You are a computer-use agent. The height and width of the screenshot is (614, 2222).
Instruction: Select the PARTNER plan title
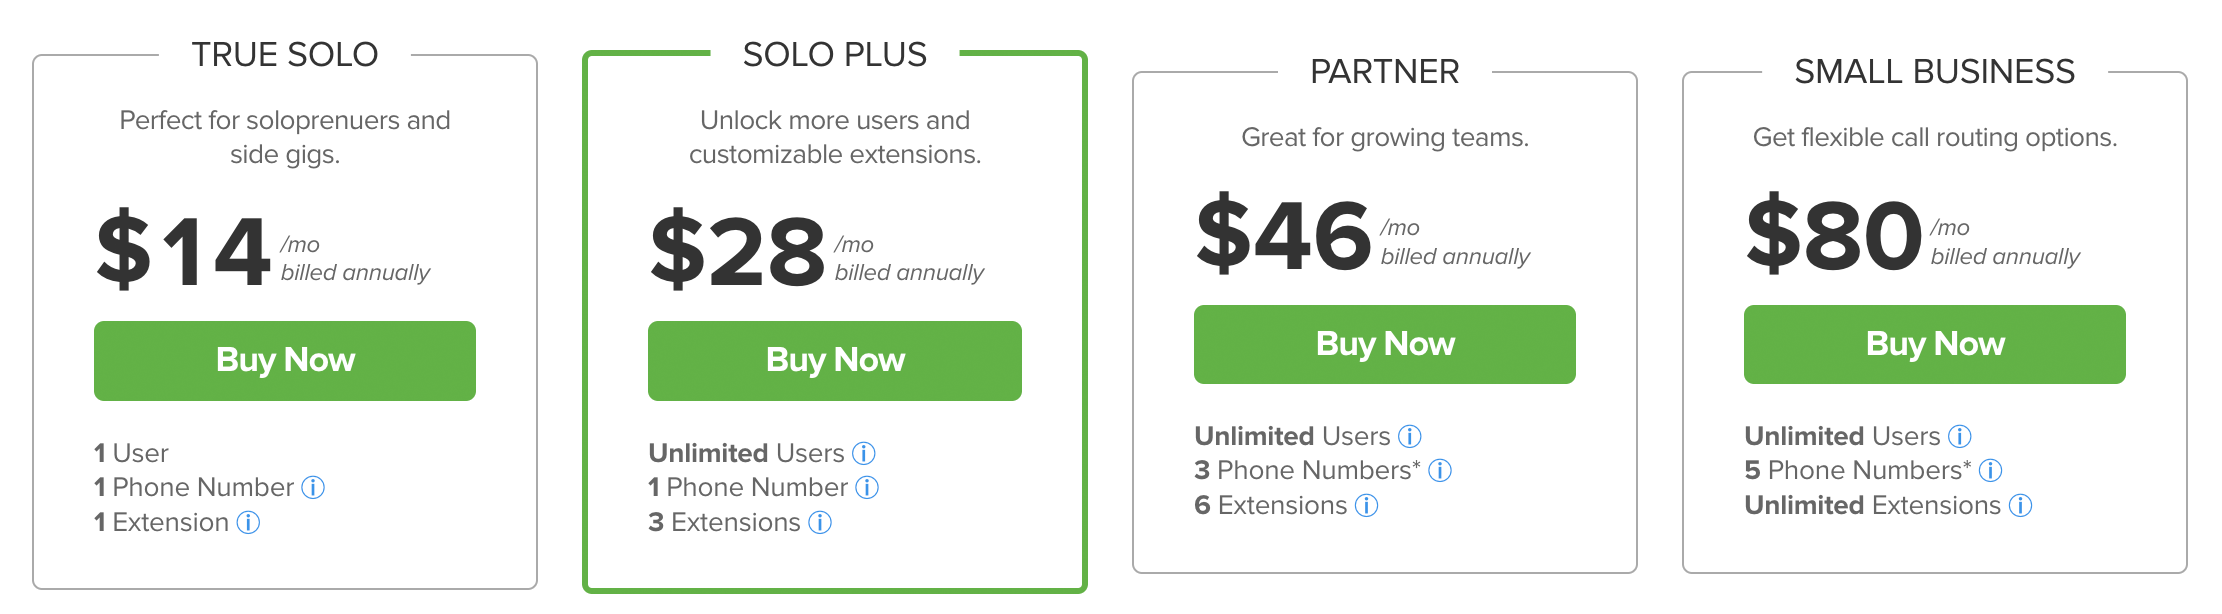pos(1385,72)
